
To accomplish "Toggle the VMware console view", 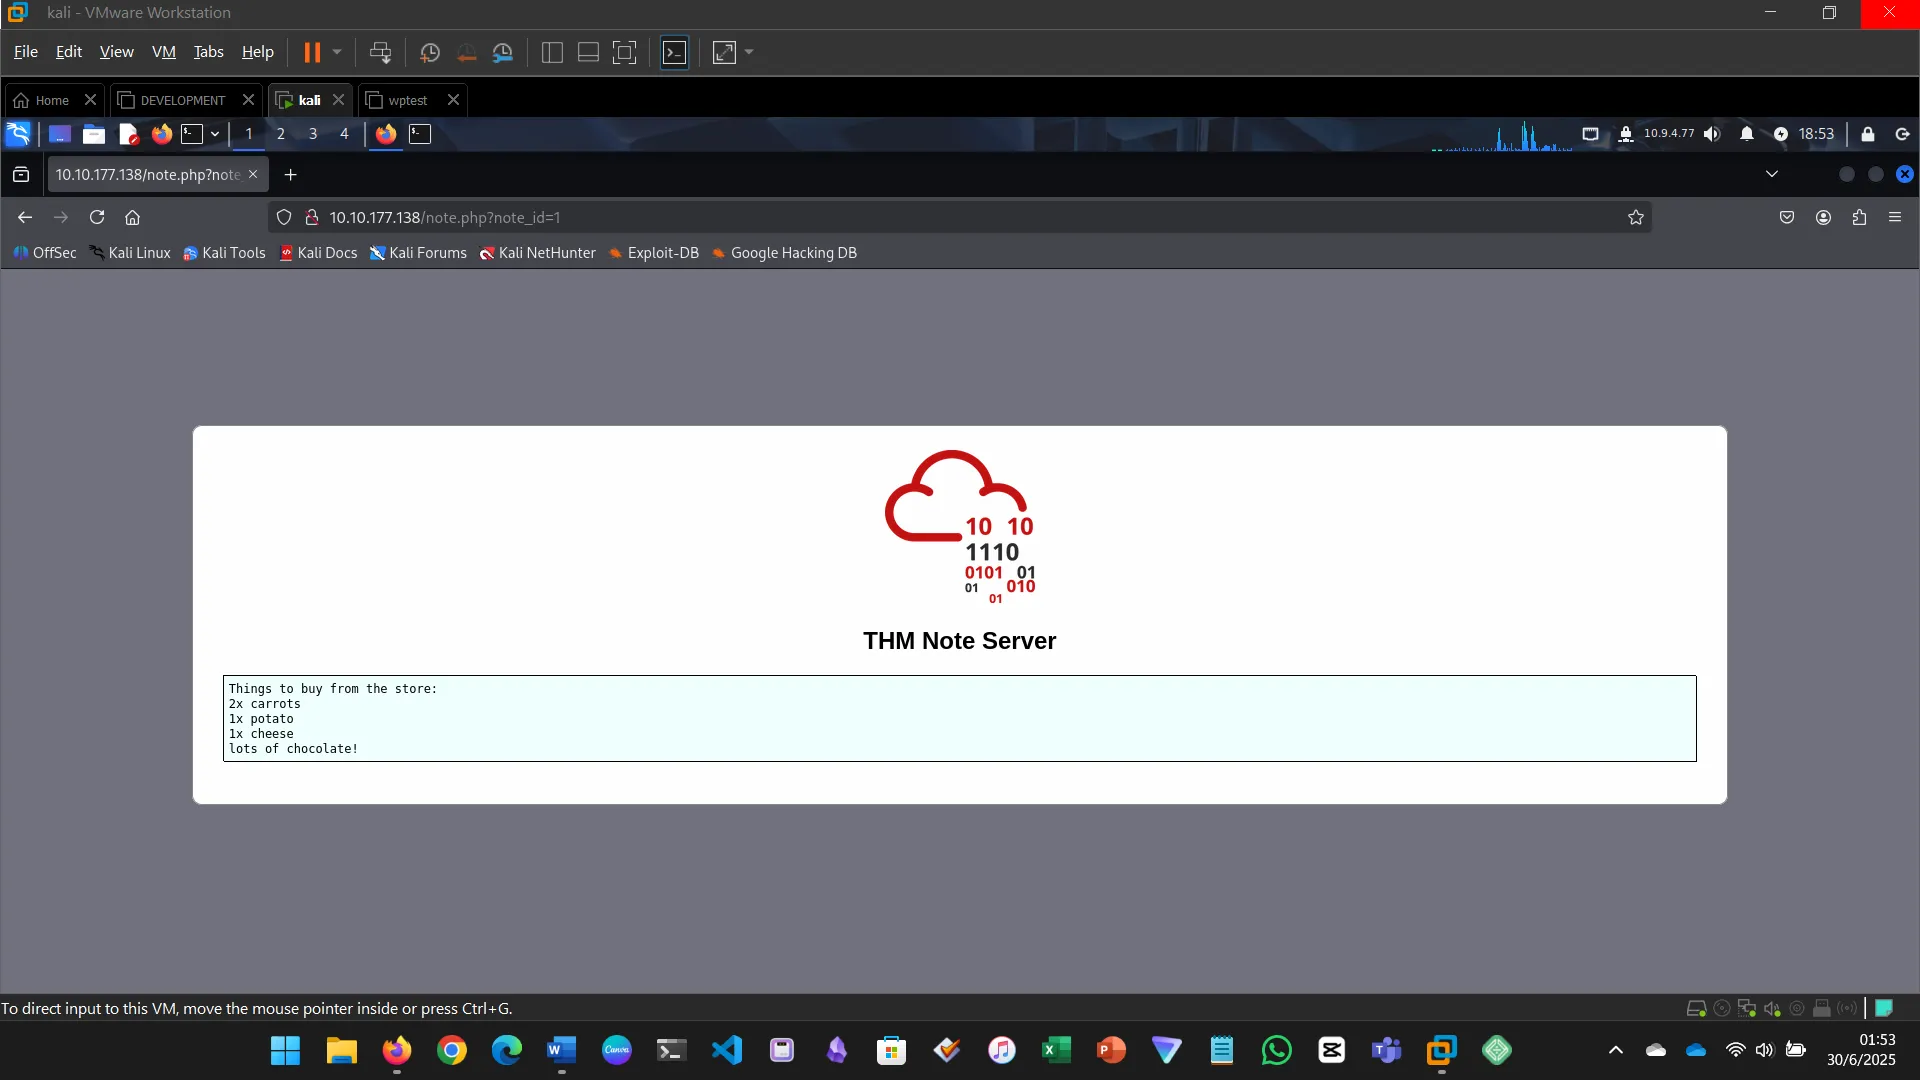I will click(x=675, y=52).
